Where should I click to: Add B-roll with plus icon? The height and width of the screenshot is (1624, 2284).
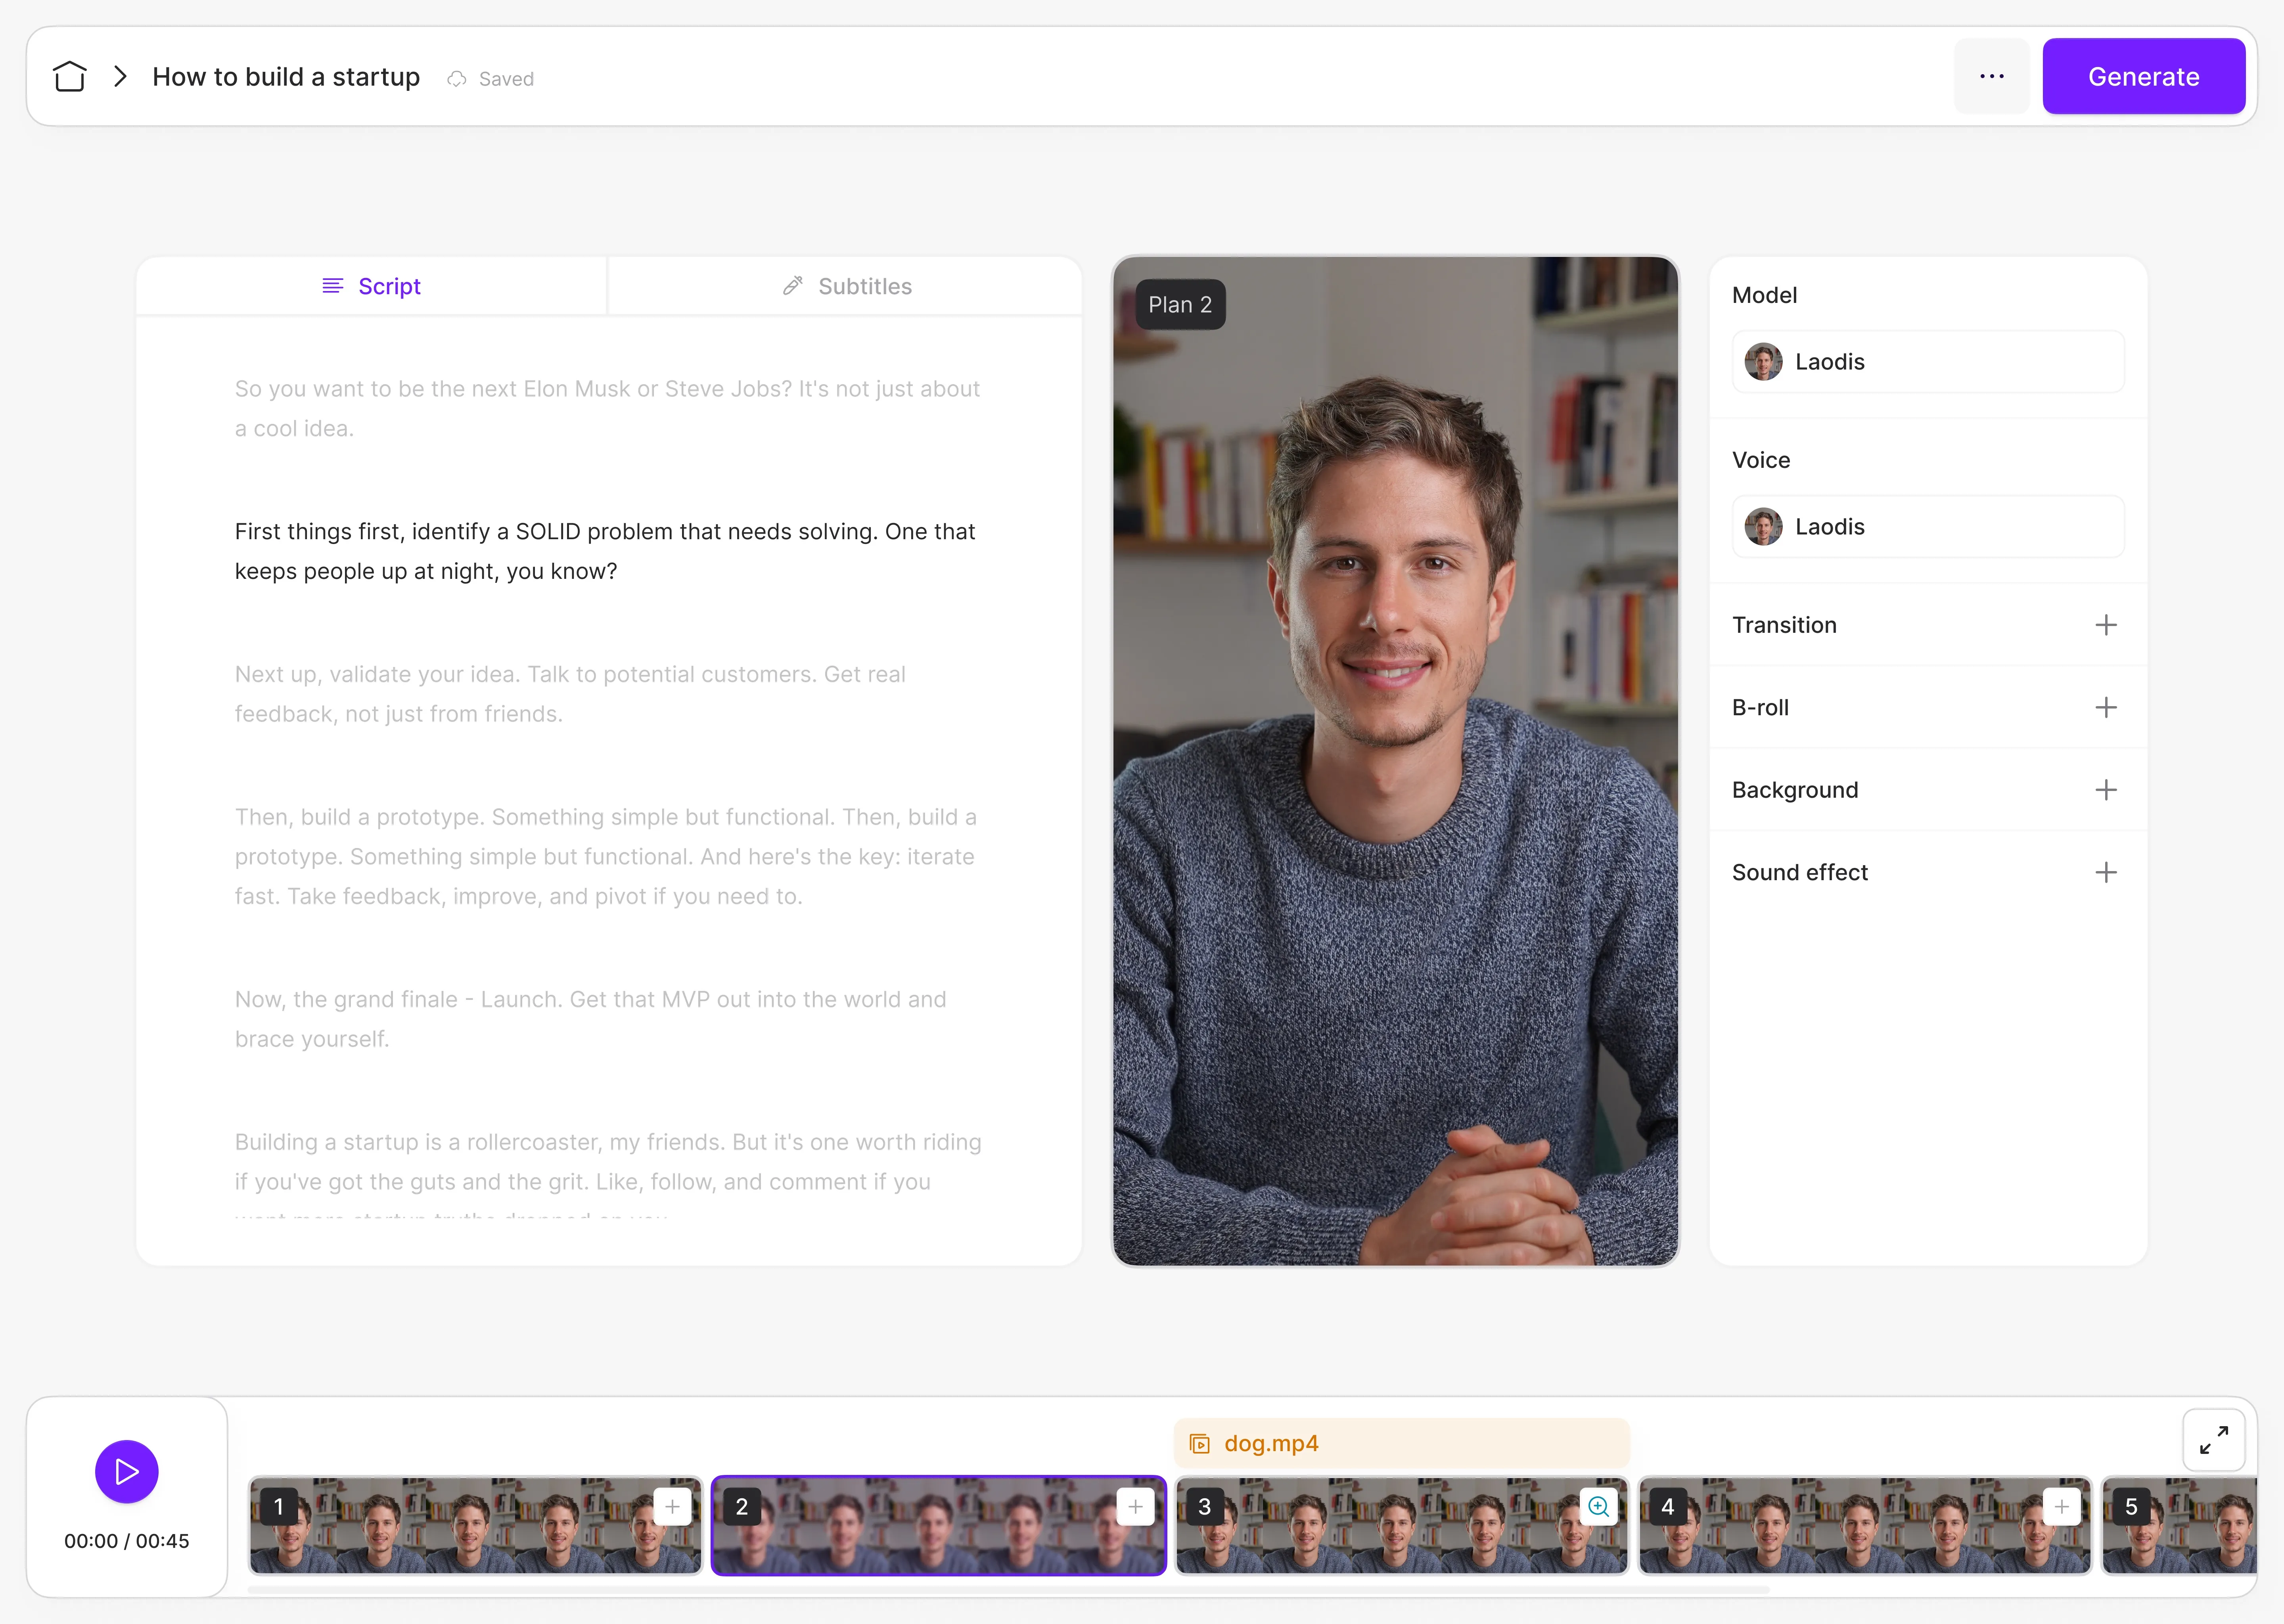click(x=2105, y=708)
